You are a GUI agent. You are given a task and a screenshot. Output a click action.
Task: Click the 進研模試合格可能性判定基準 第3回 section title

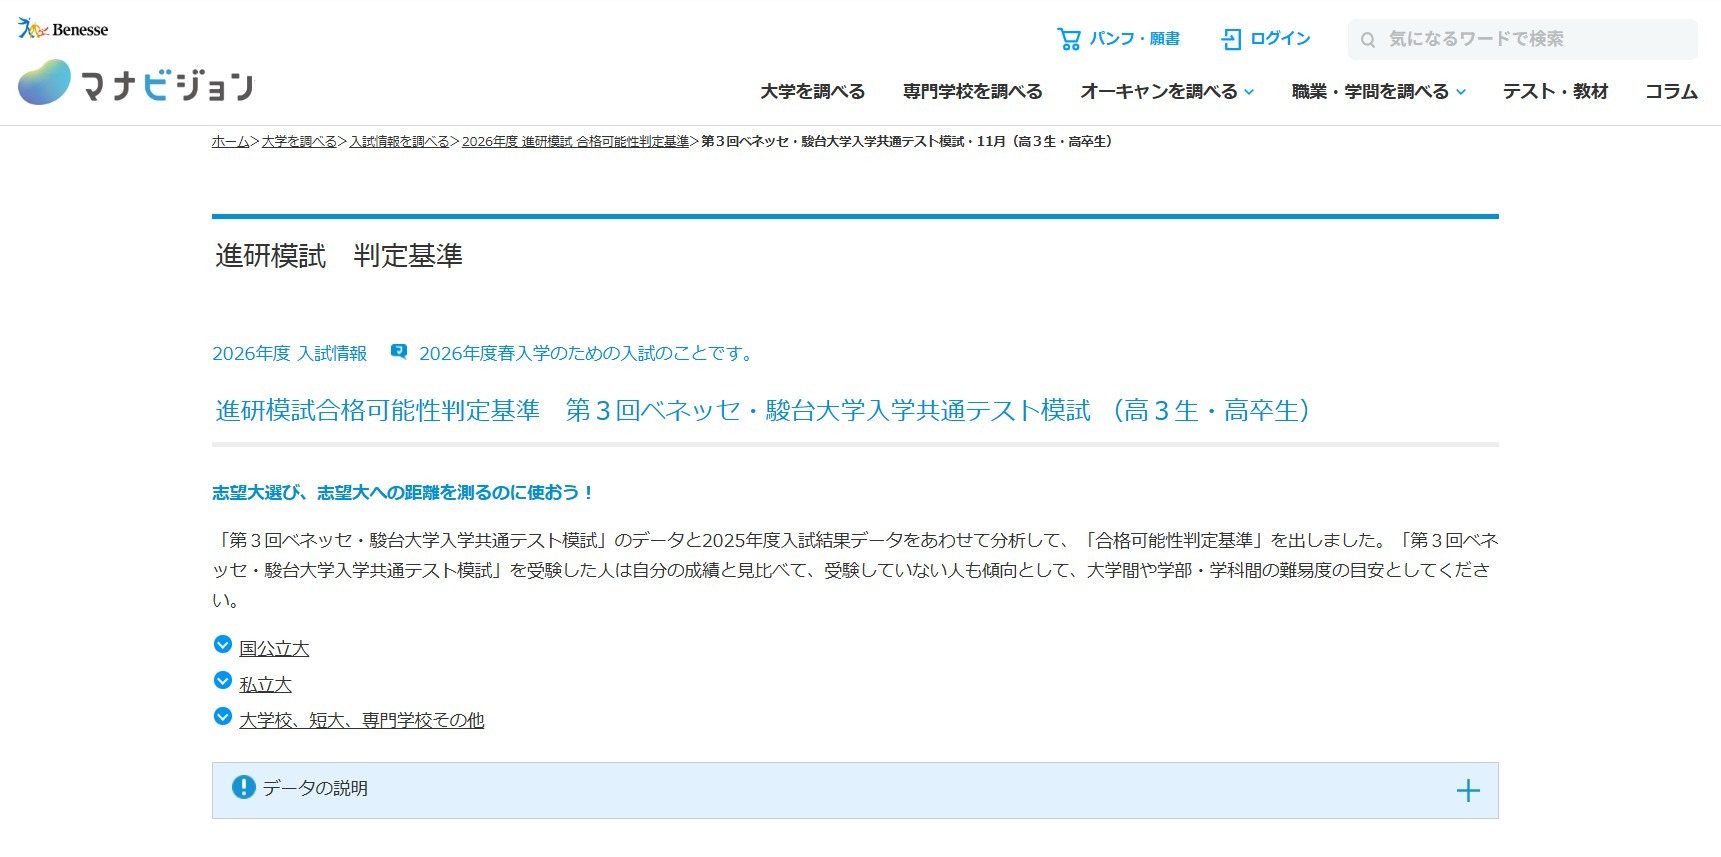tap(765, 410)
